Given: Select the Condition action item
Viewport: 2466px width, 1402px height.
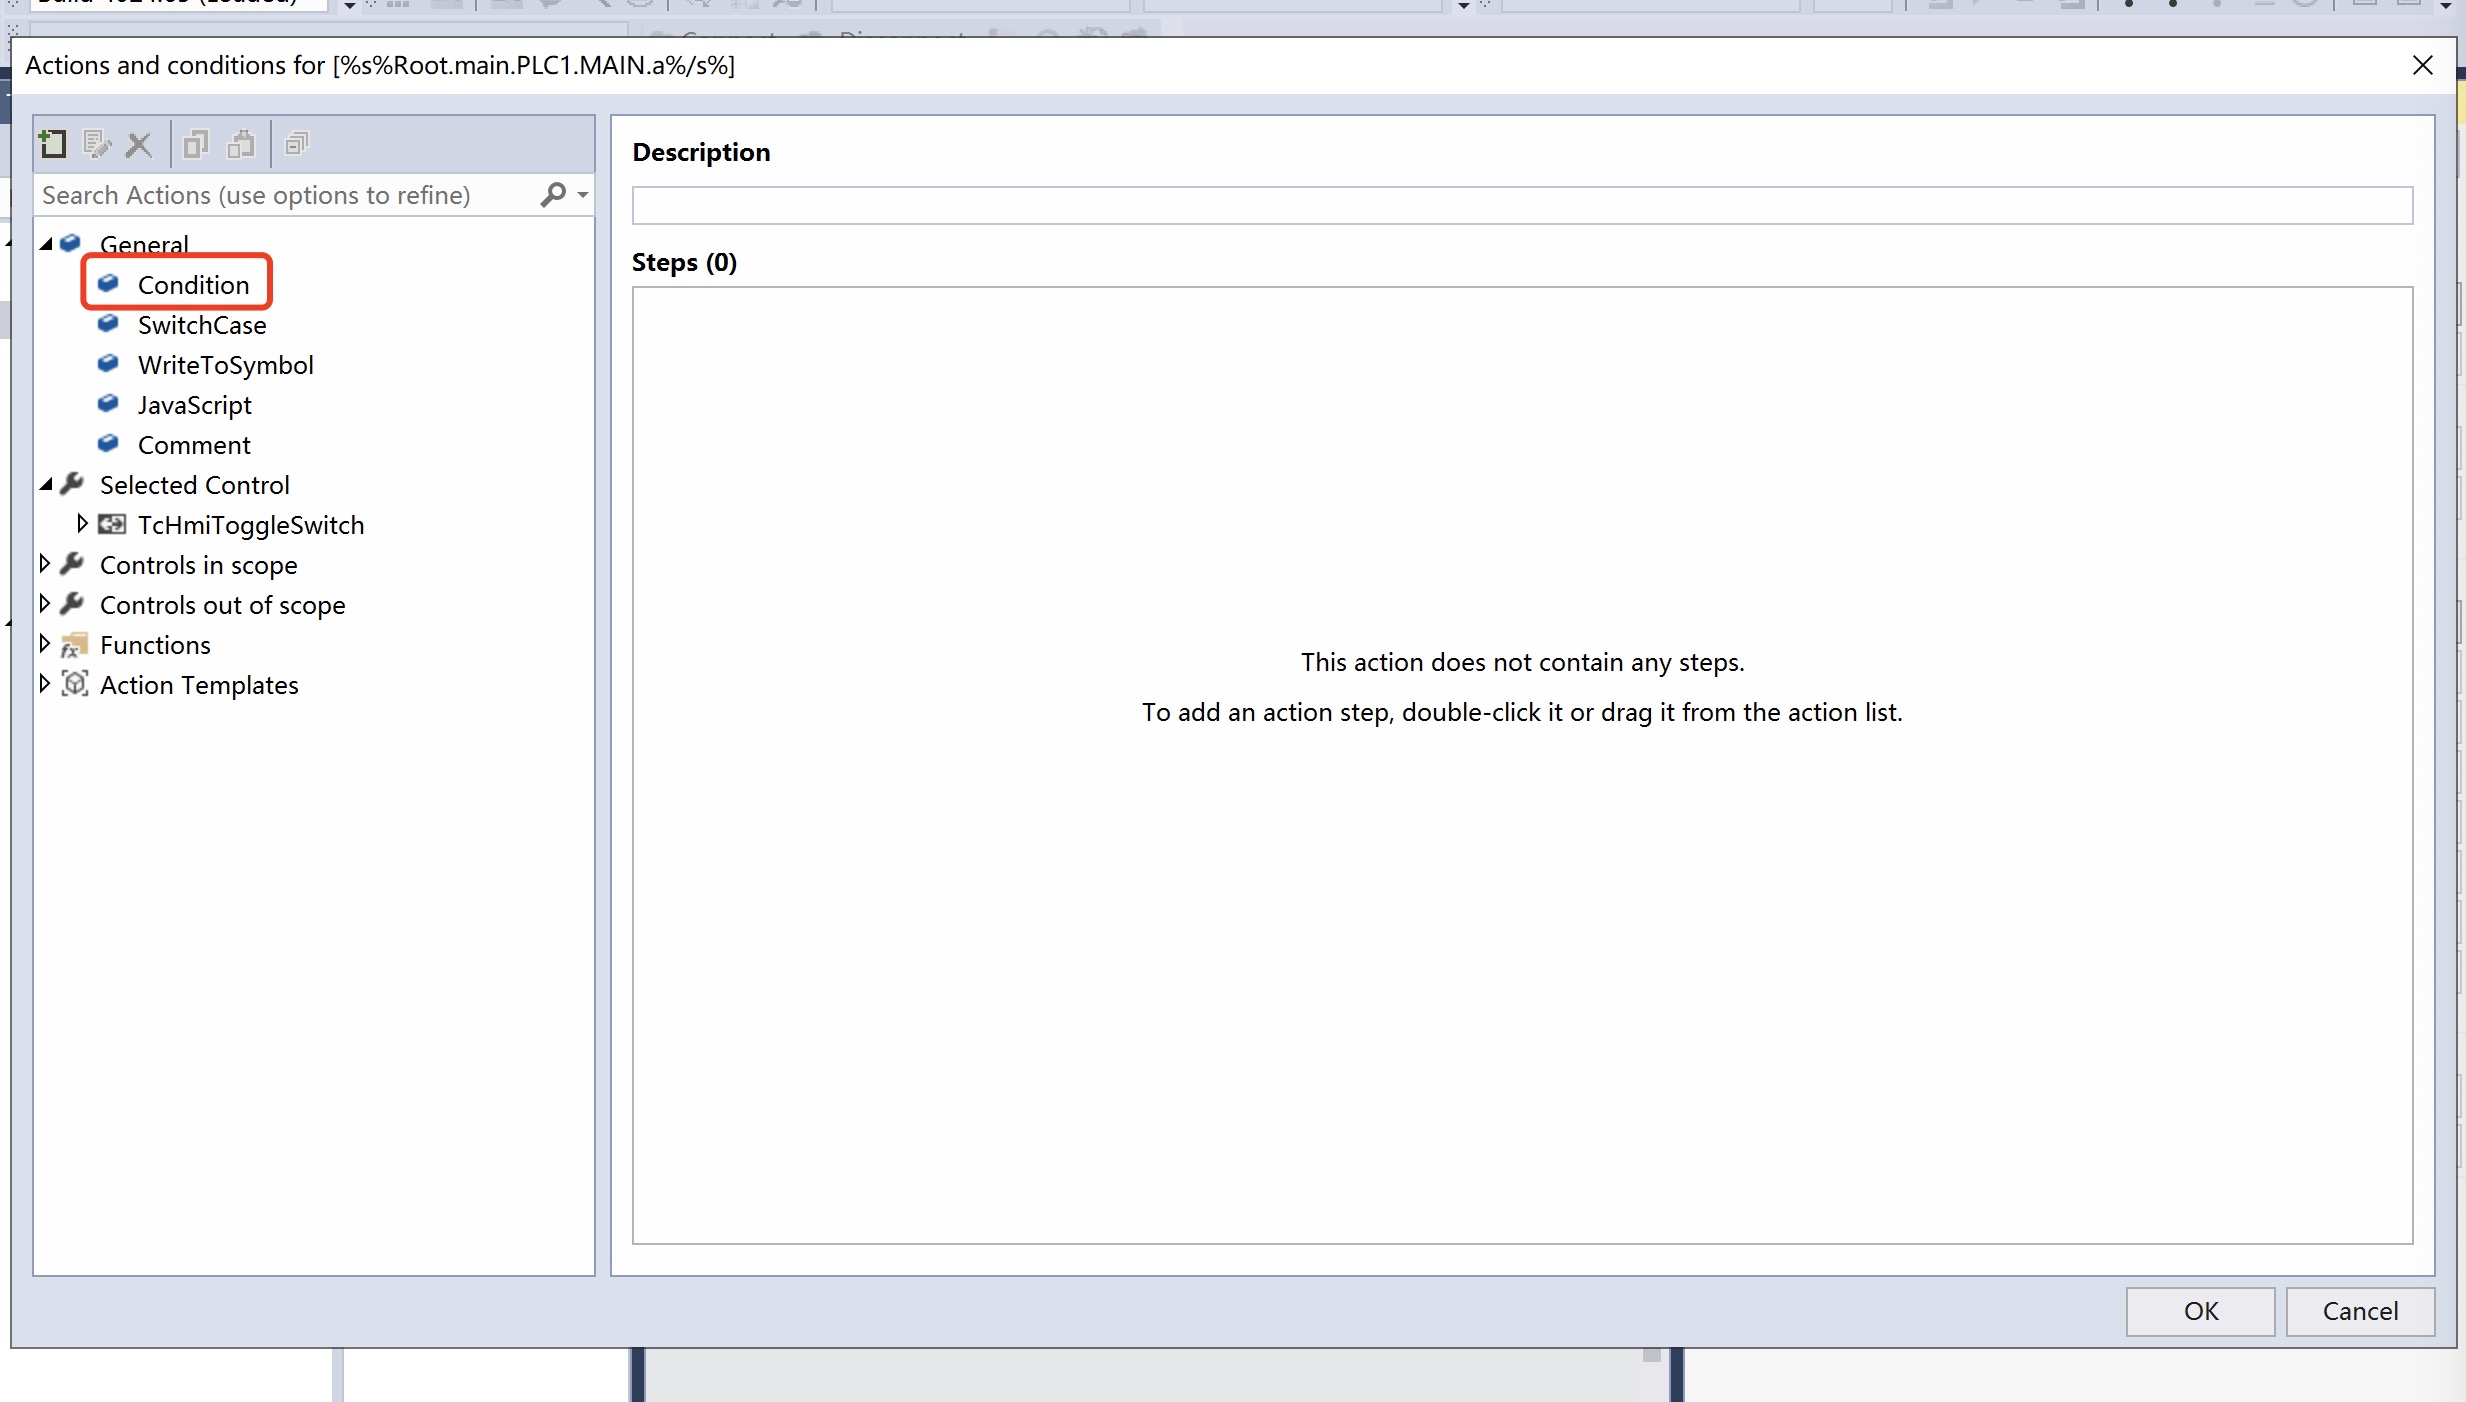Looking at the screenshot, I should pyautogui.click(x=193, y=285).
